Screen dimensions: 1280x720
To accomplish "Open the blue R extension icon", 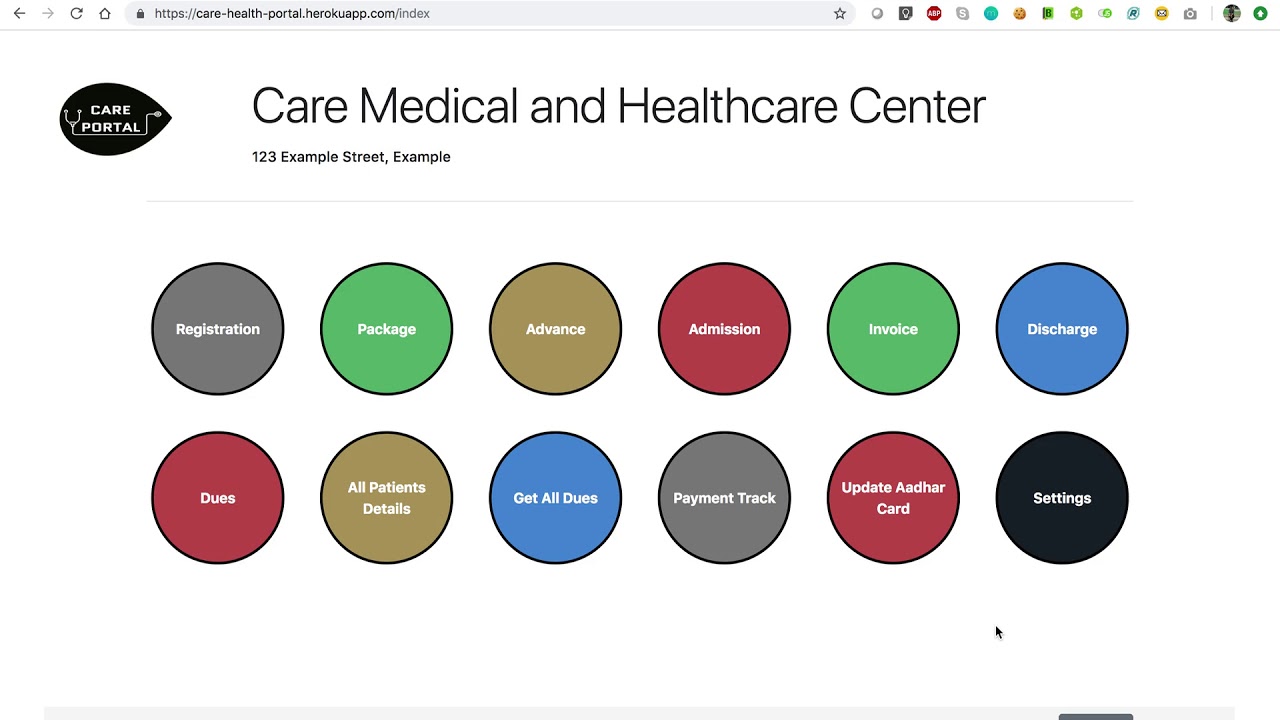I will (x=1133, y=14).
